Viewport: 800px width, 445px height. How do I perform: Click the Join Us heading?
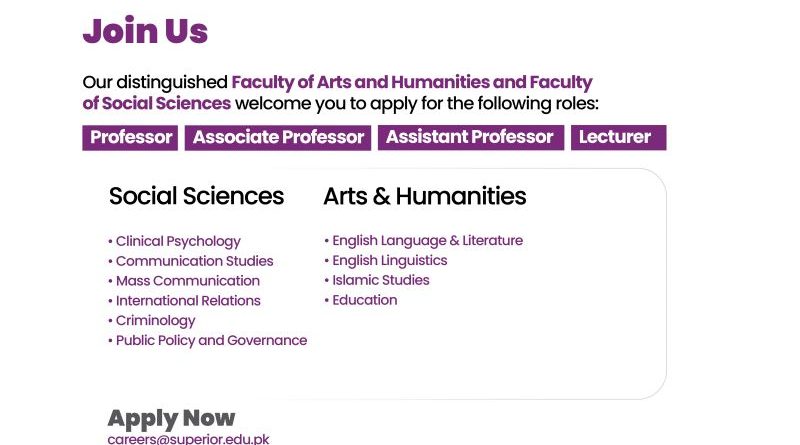click(x=145, y=32)
